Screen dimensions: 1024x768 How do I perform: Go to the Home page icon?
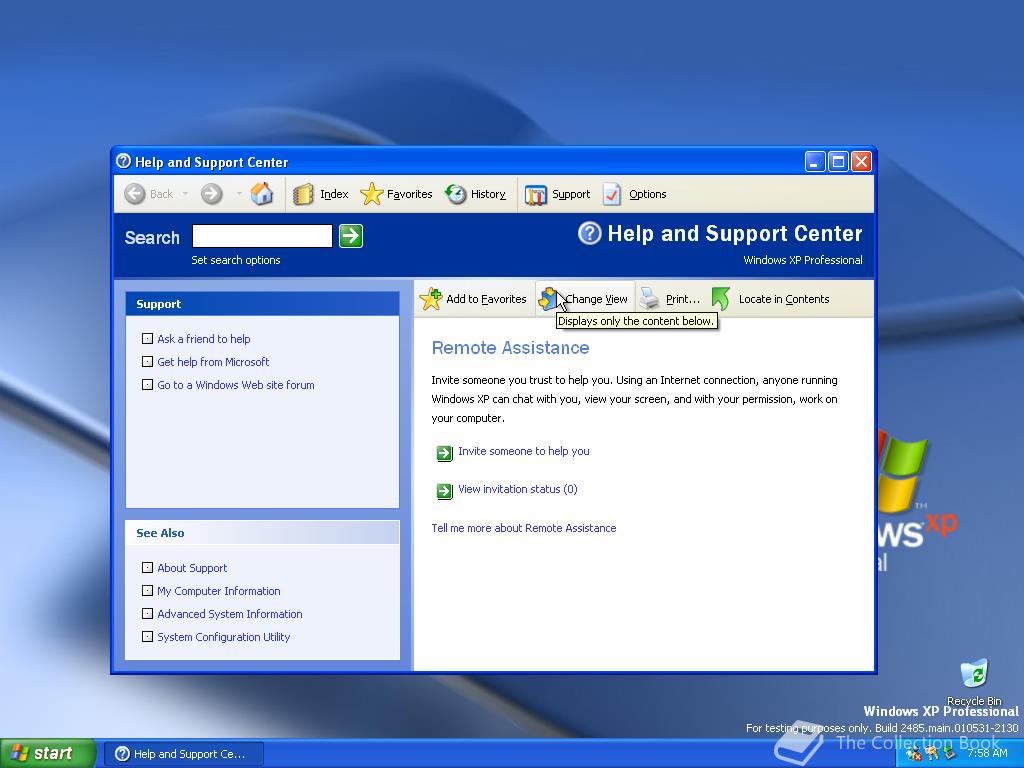coord(261,193)
